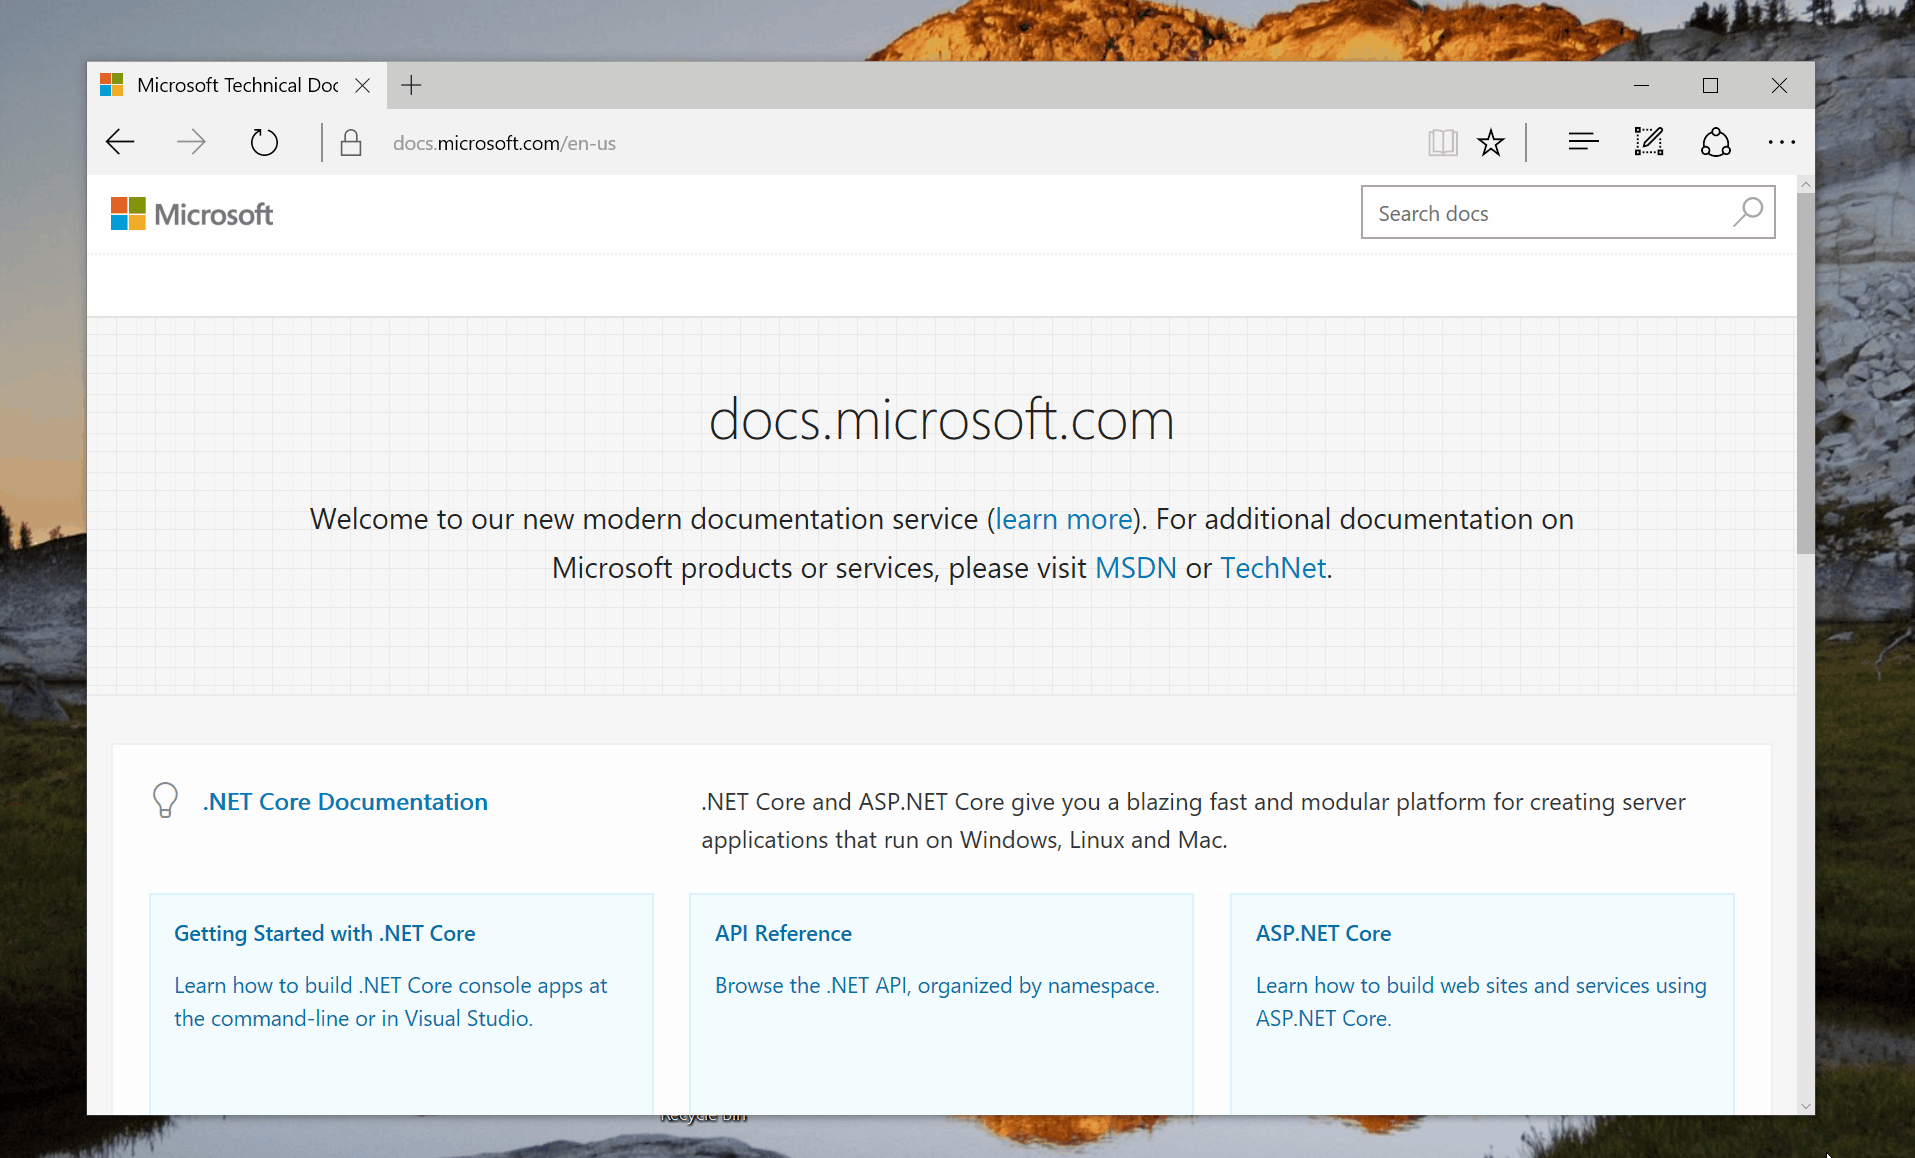This screenshot has width=1915, height=1158.
Task: Minimize the Edge browser window
Action: [1641, 85]
